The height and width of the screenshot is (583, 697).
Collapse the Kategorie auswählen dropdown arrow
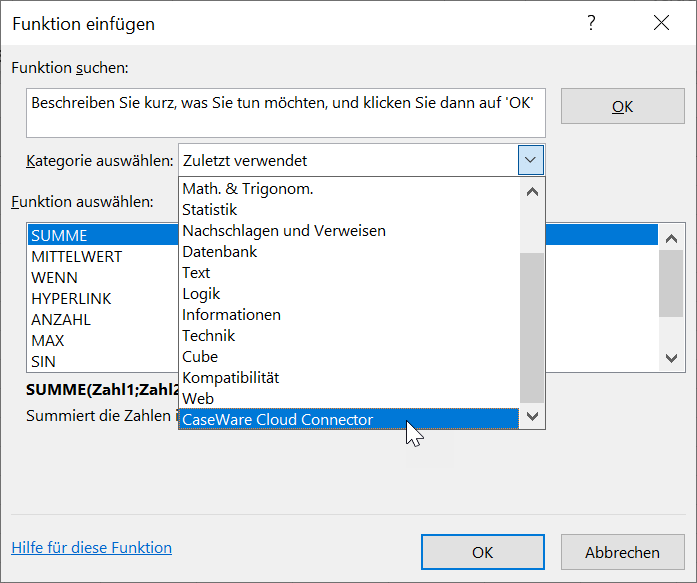530,160
